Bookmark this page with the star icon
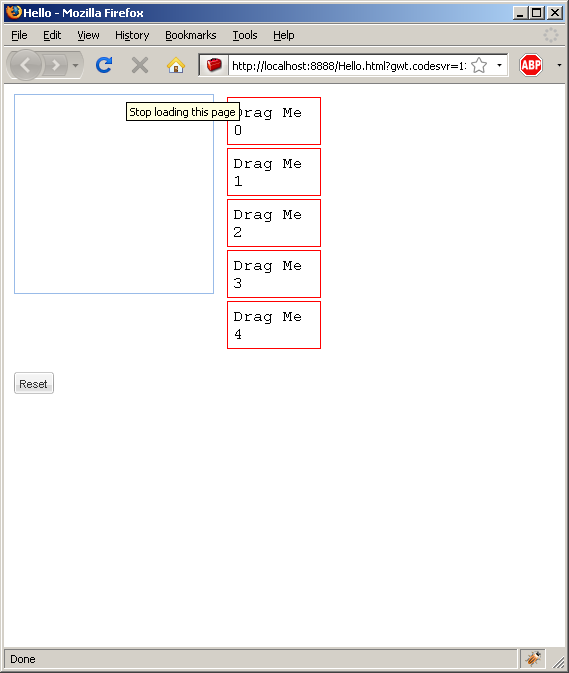The width and height of the screenshot is (569, 673). click(x=479, y=66)
